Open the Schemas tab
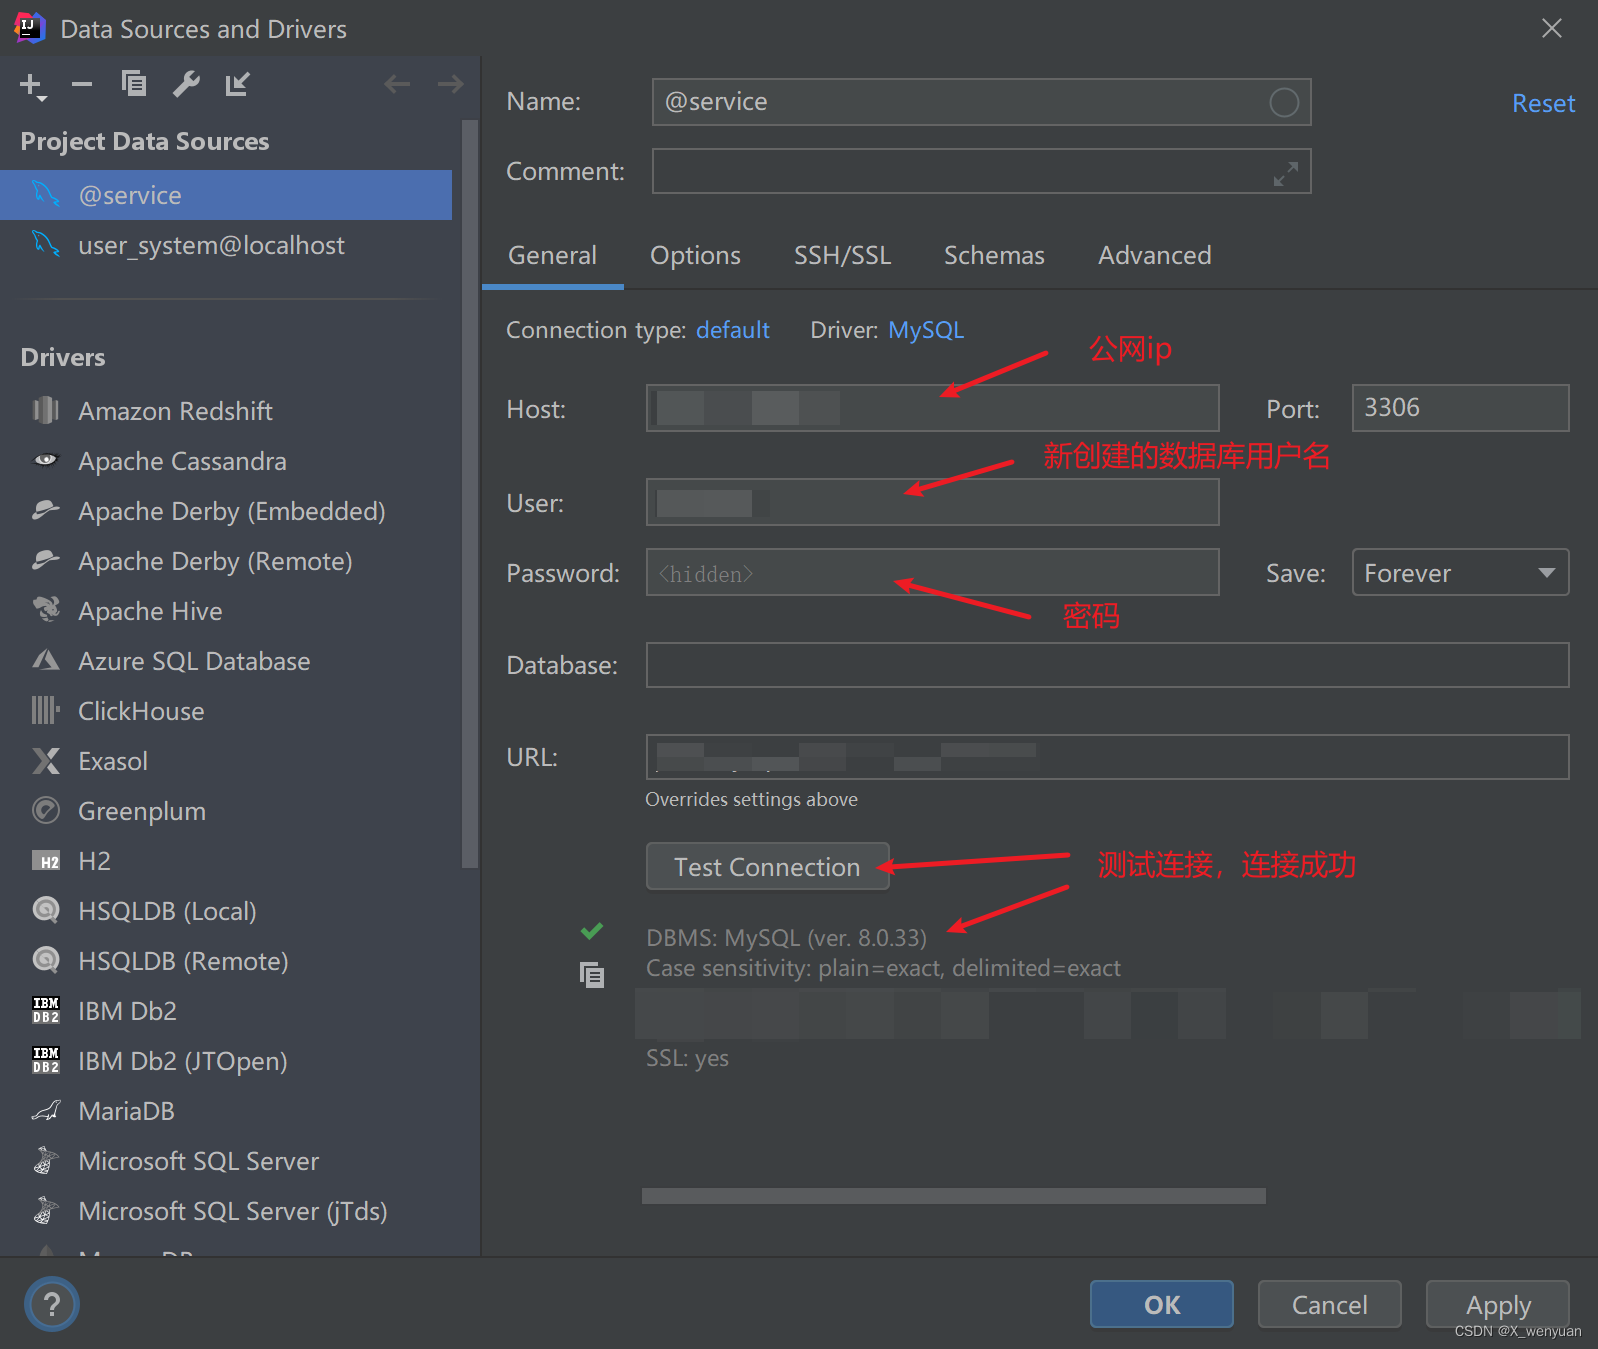This screenshot has width=1598, height=1349. [994, 256]
